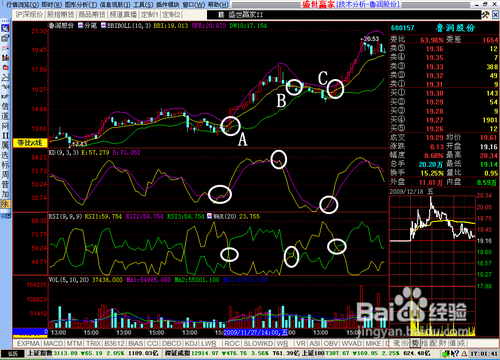Click the hammer tools icon at top right
The height and width of the screenshot is (360, 500).
tap(485, 15)
